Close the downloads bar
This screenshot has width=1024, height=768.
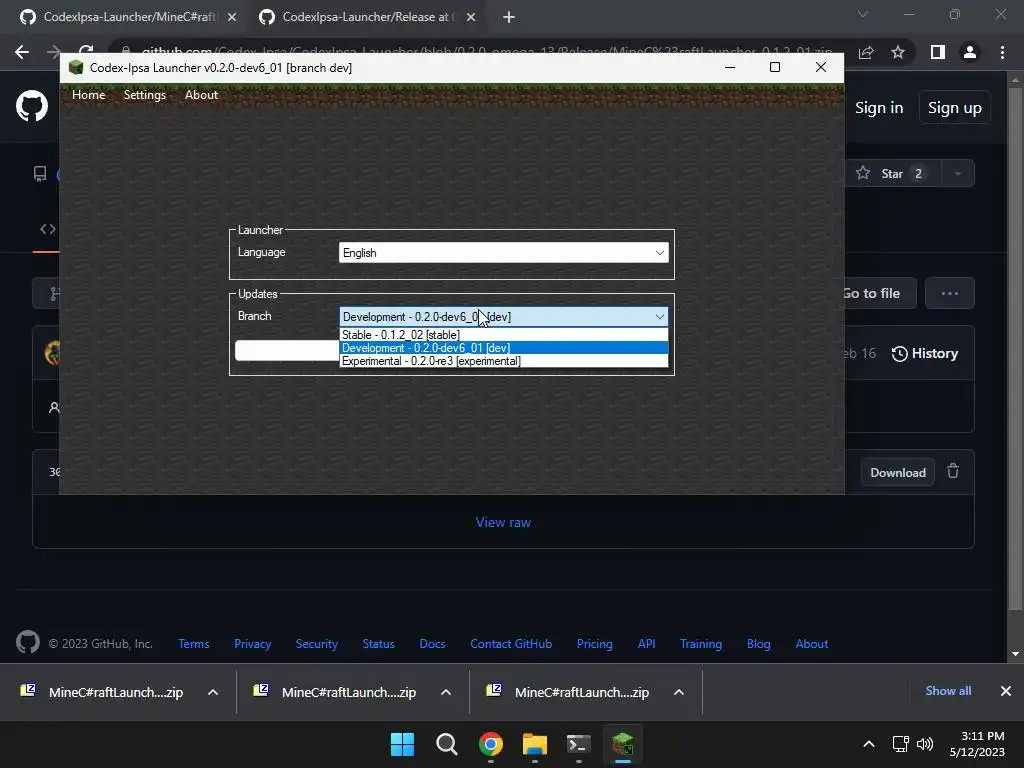[1006, 691]
